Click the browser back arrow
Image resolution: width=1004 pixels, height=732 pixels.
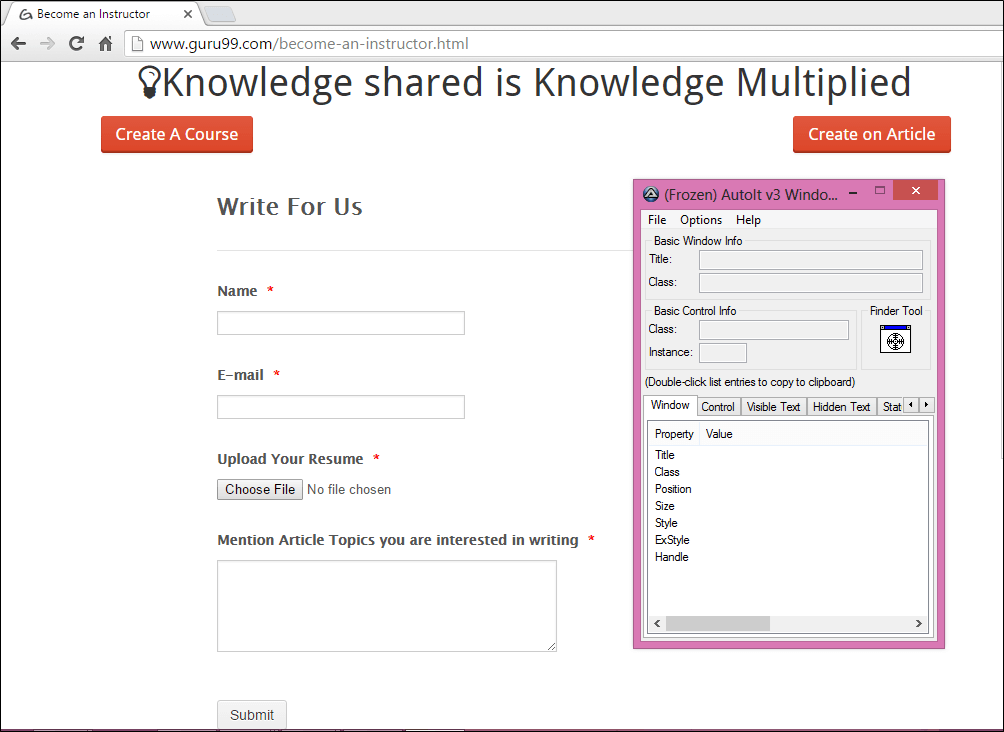[x=18, y=44]
